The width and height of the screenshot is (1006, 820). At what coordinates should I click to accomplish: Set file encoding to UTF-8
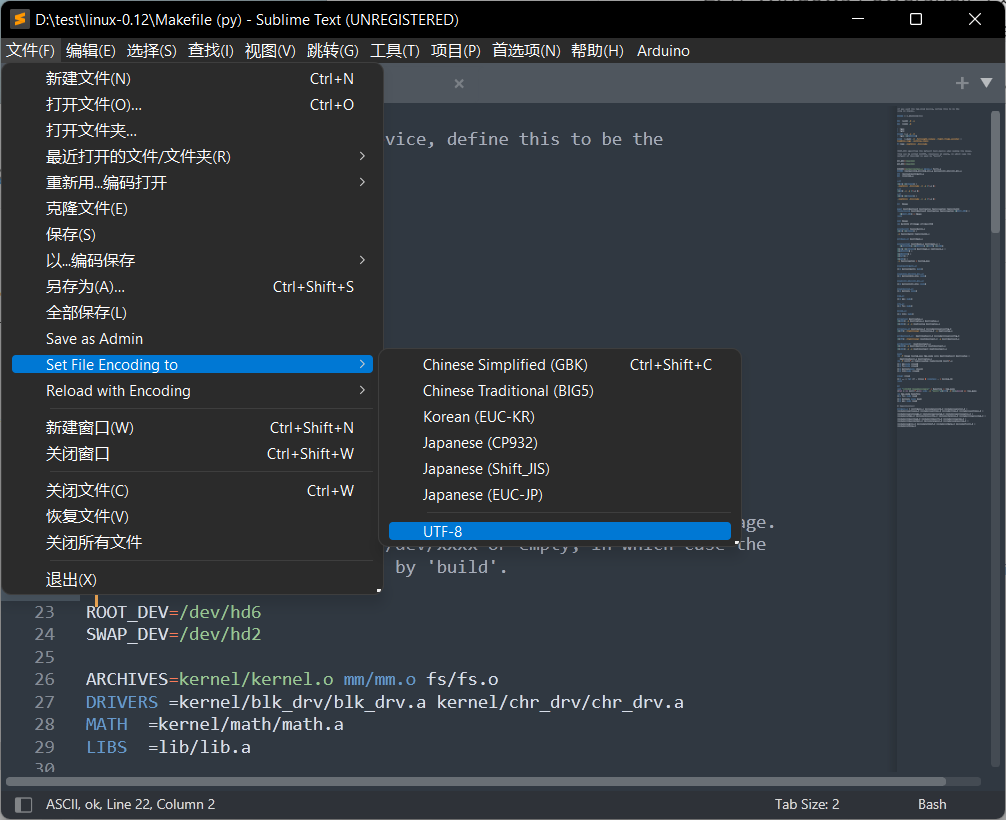[x=559, y=531]
